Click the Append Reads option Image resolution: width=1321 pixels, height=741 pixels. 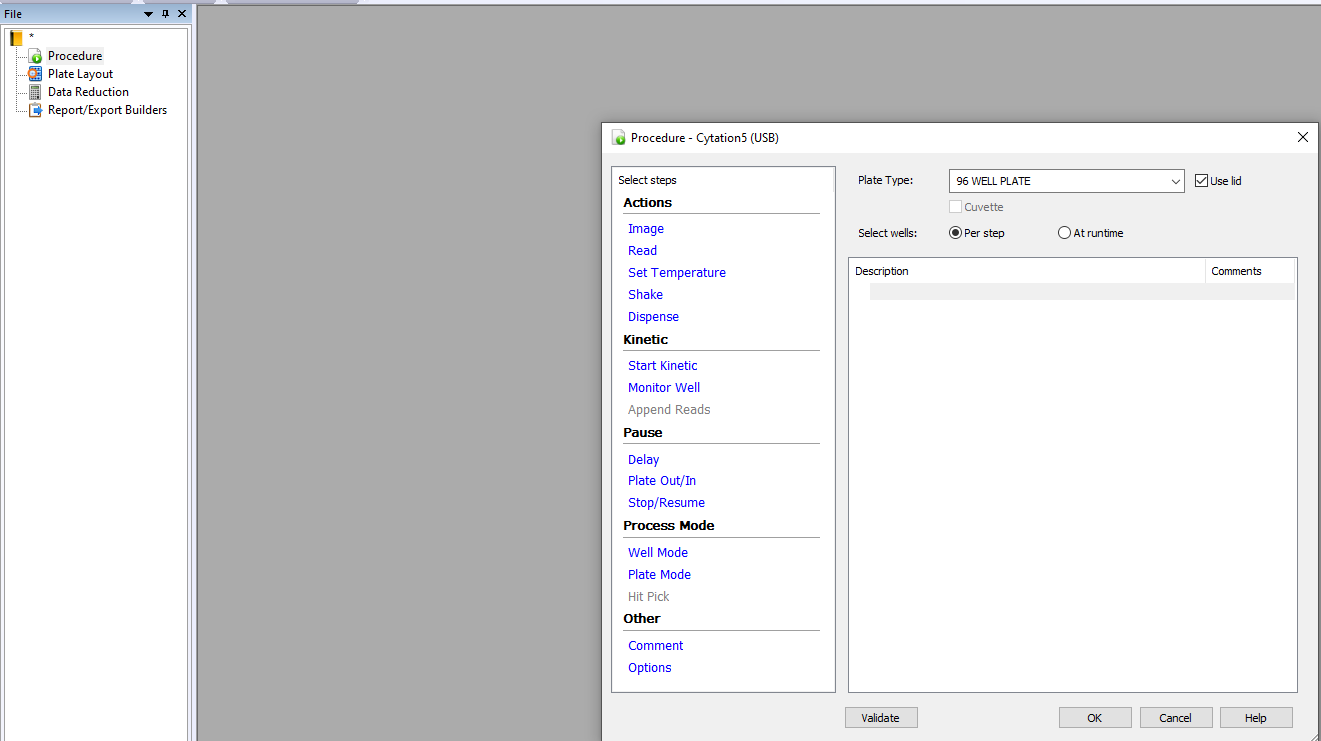[x=669, y=410]
